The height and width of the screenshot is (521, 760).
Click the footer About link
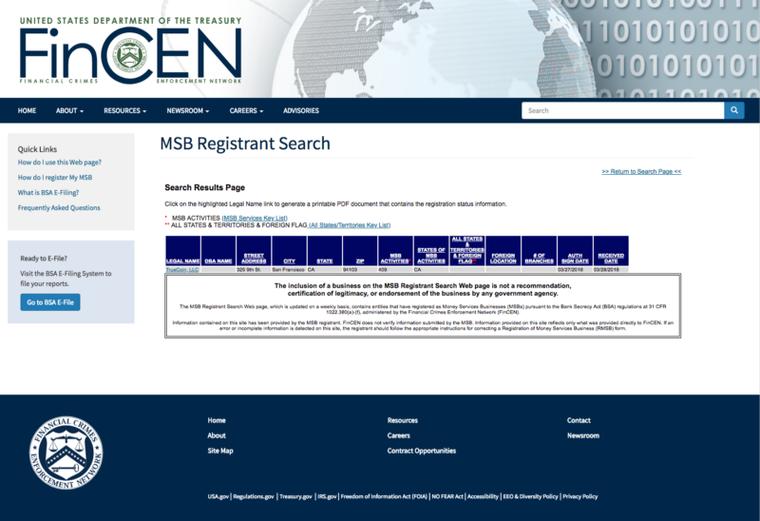pos(217,435)
